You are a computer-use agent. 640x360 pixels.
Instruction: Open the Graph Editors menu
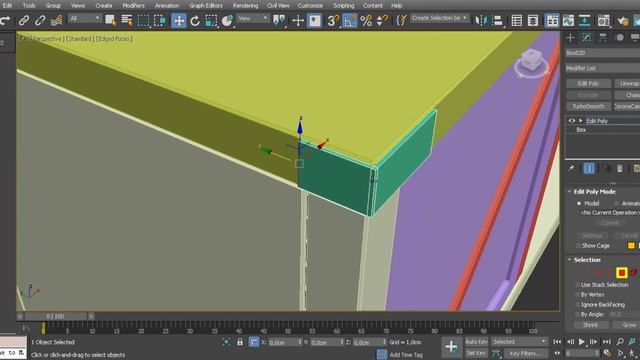[x=206, y=6]
